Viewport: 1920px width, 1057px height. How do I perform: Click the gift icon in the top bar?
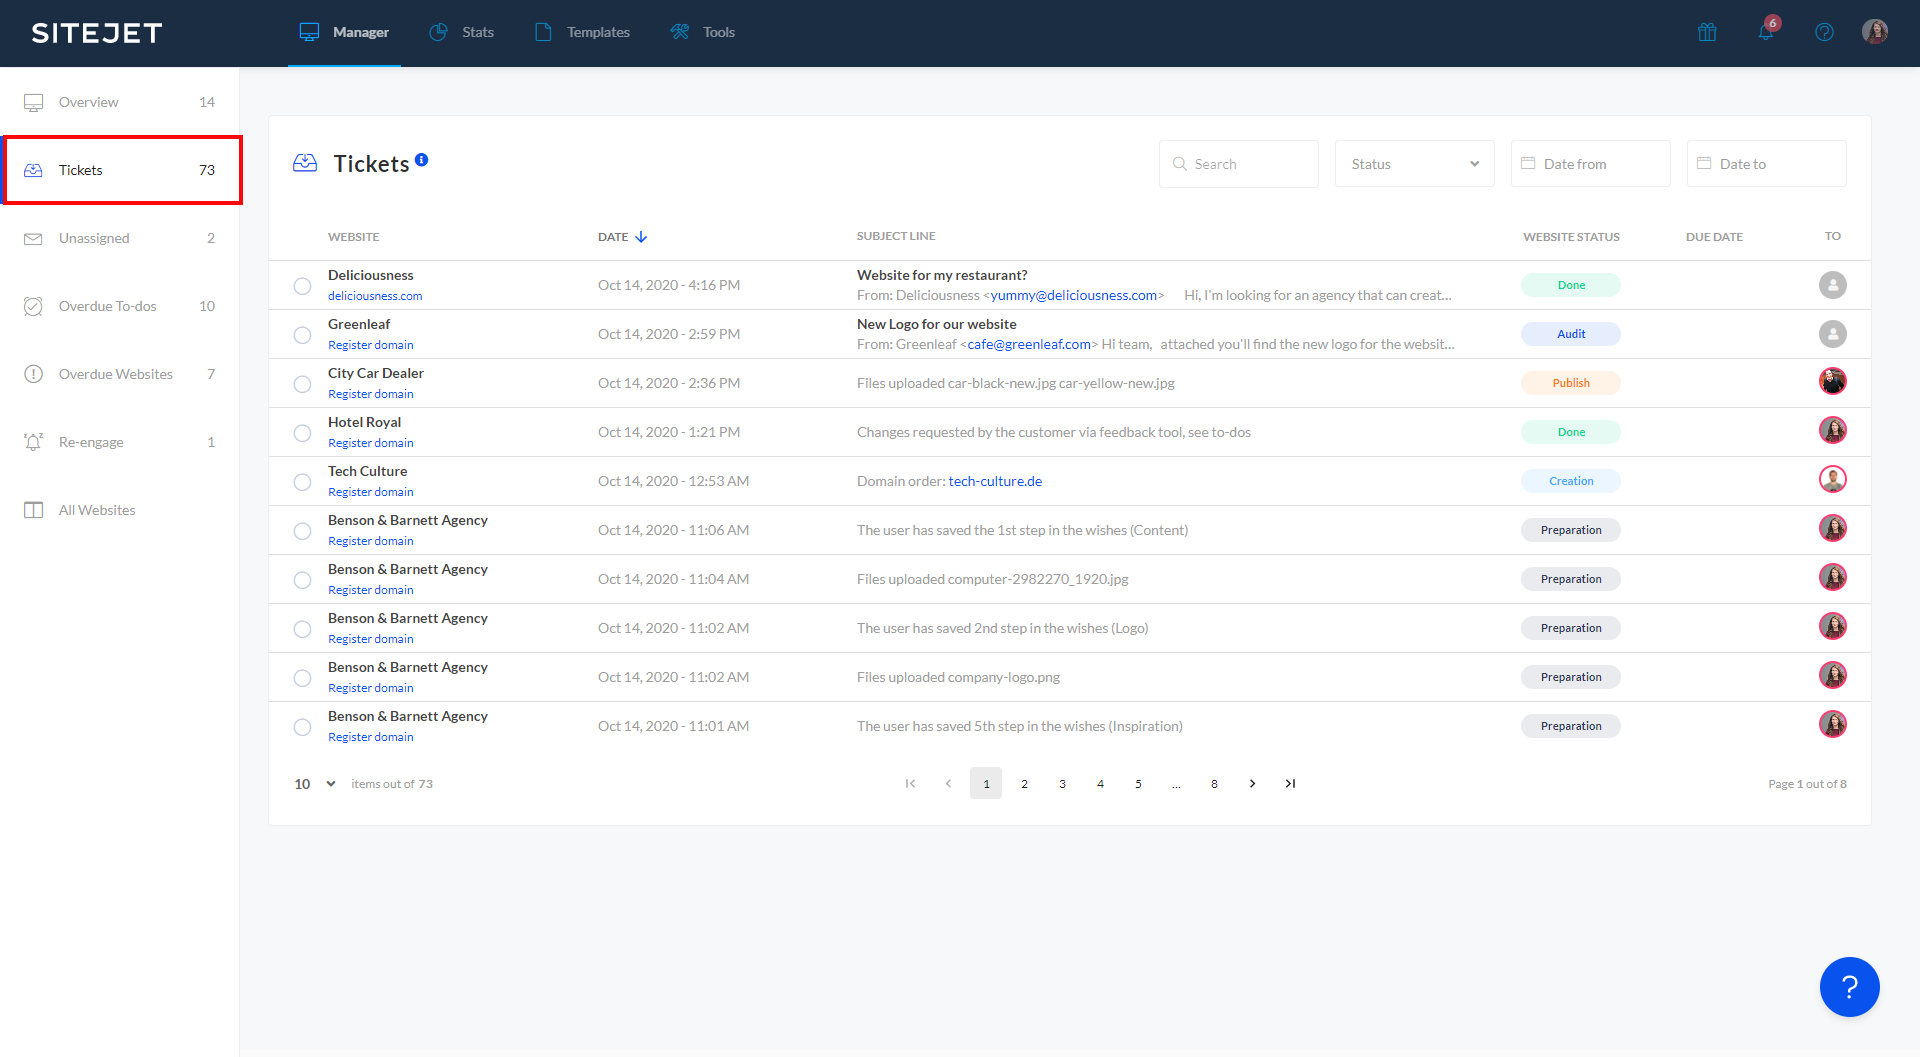(1706, 32)
